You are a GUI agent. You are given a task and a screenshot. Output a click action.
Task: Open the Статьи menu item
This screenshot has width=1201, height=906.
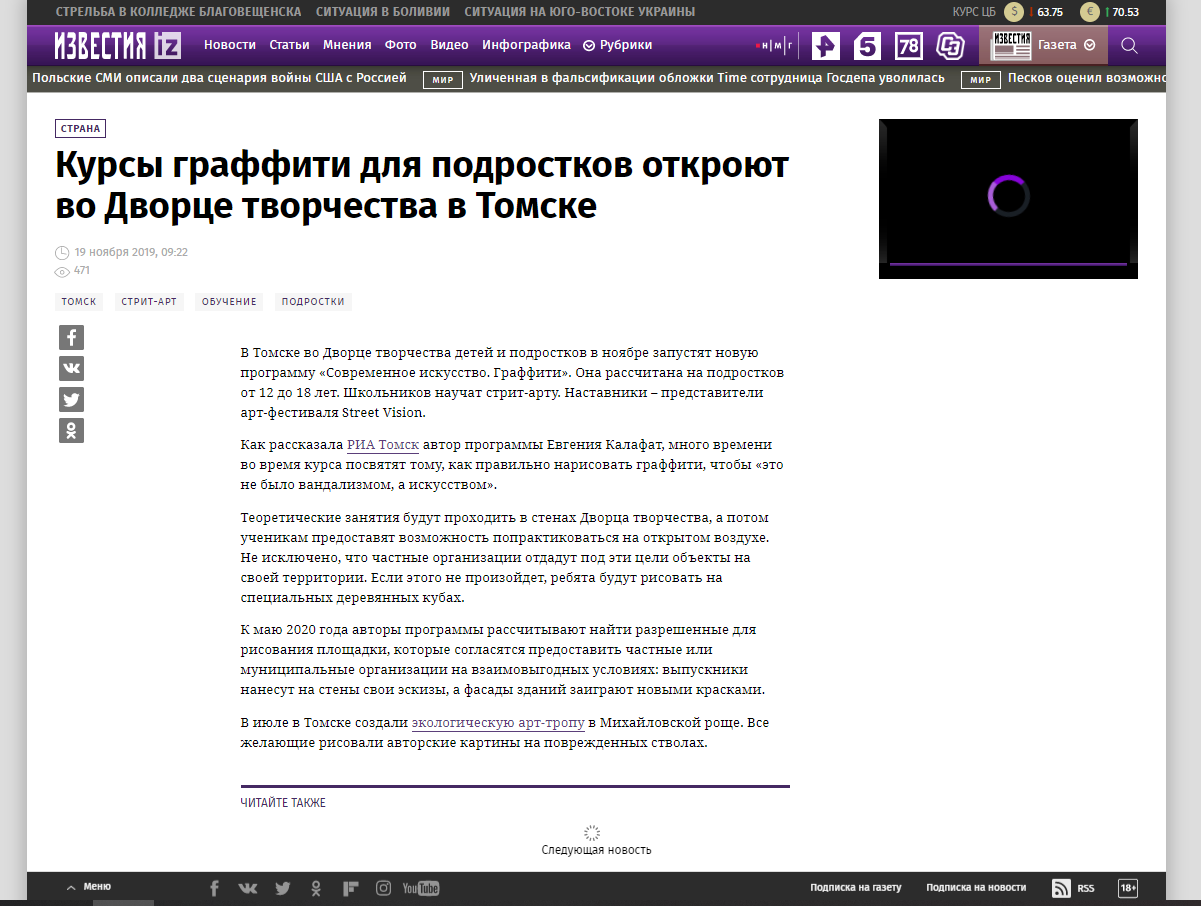[x=290, y=45]
